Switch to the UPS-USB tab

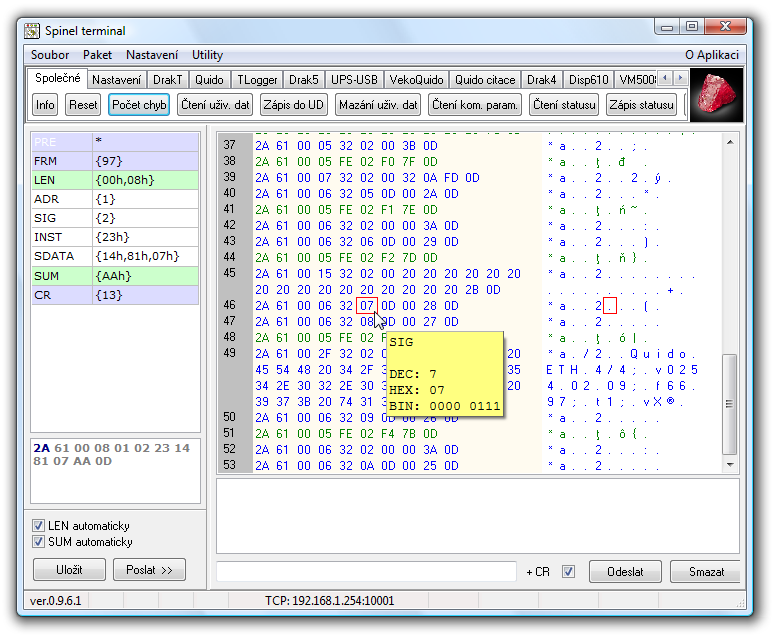[354, 80]
